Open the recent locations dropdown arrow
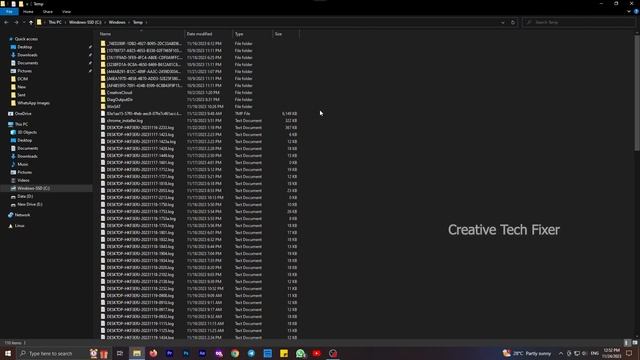 (24, 22)
